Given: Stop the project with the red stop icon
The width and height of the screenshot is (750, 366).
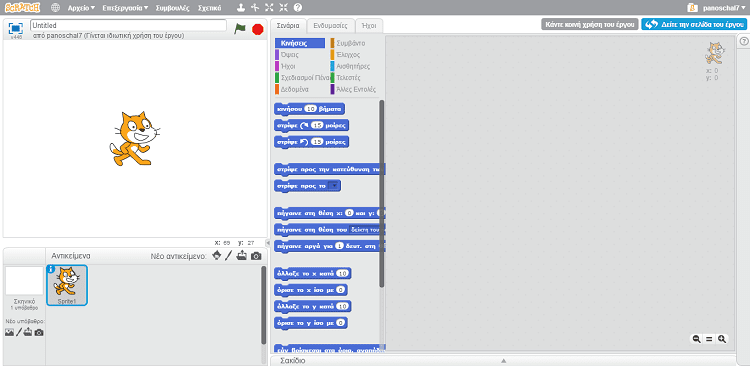Looking at the screenshot, I should click(x=258, y=29).
